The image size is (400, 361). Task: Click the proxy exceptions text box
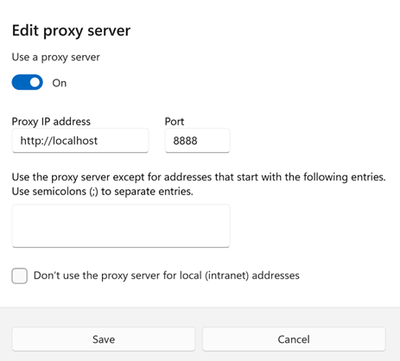(121, 226)
